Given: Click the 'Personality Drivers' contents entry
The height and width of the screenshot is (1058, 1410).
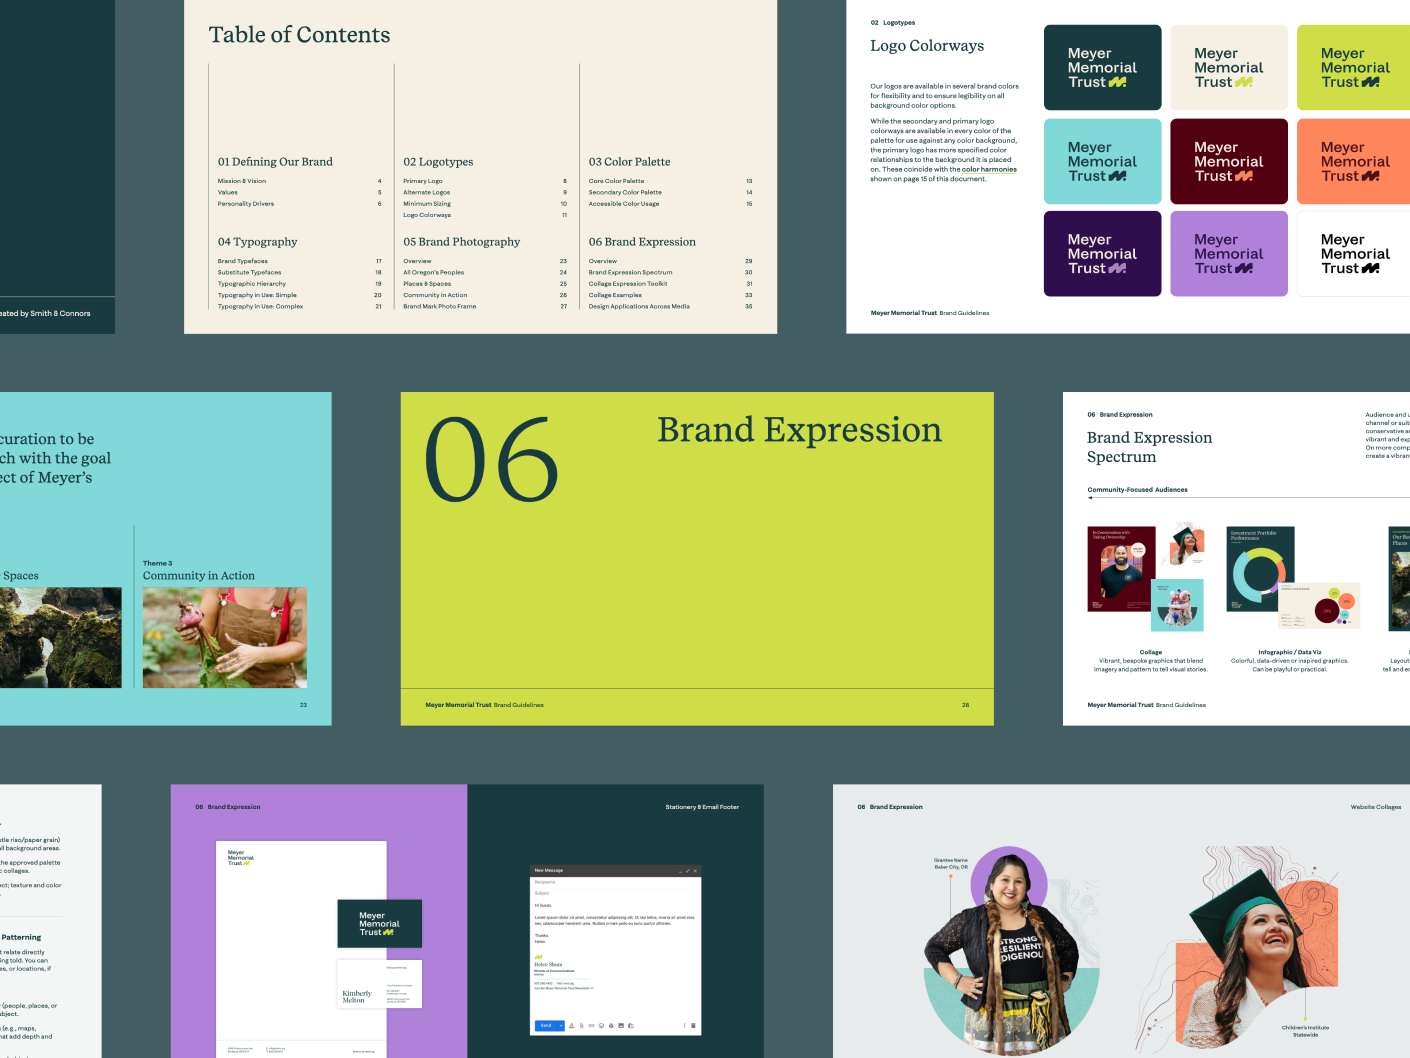Looking at the screenshot, I should [x=246, y=204].
